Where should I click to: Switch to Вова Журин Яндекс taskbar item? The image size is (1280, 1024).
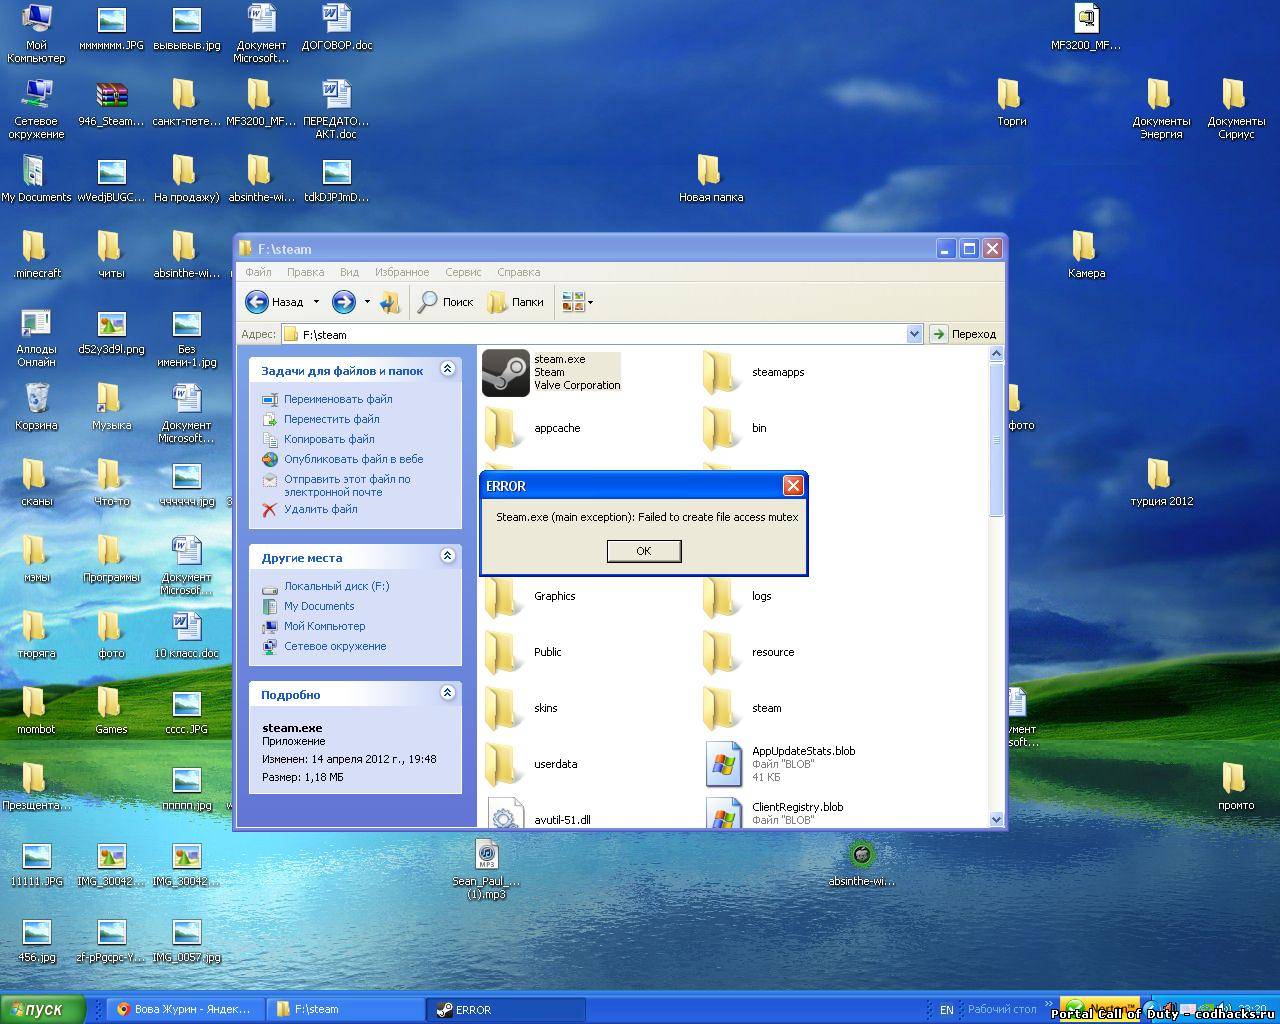click(x=186, y=1010)
